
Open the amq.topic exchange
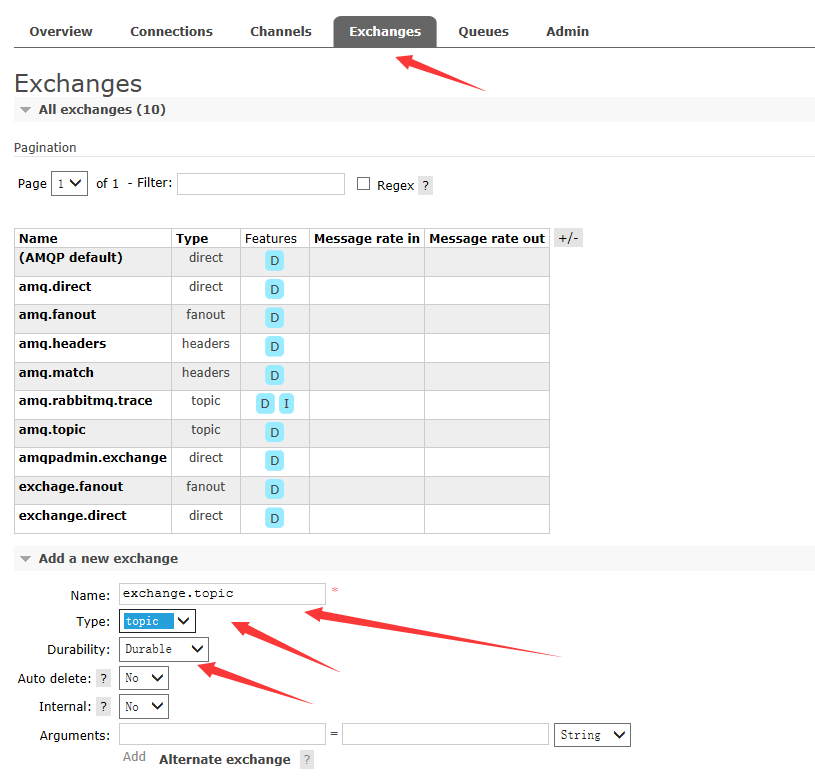click(52, 430)
